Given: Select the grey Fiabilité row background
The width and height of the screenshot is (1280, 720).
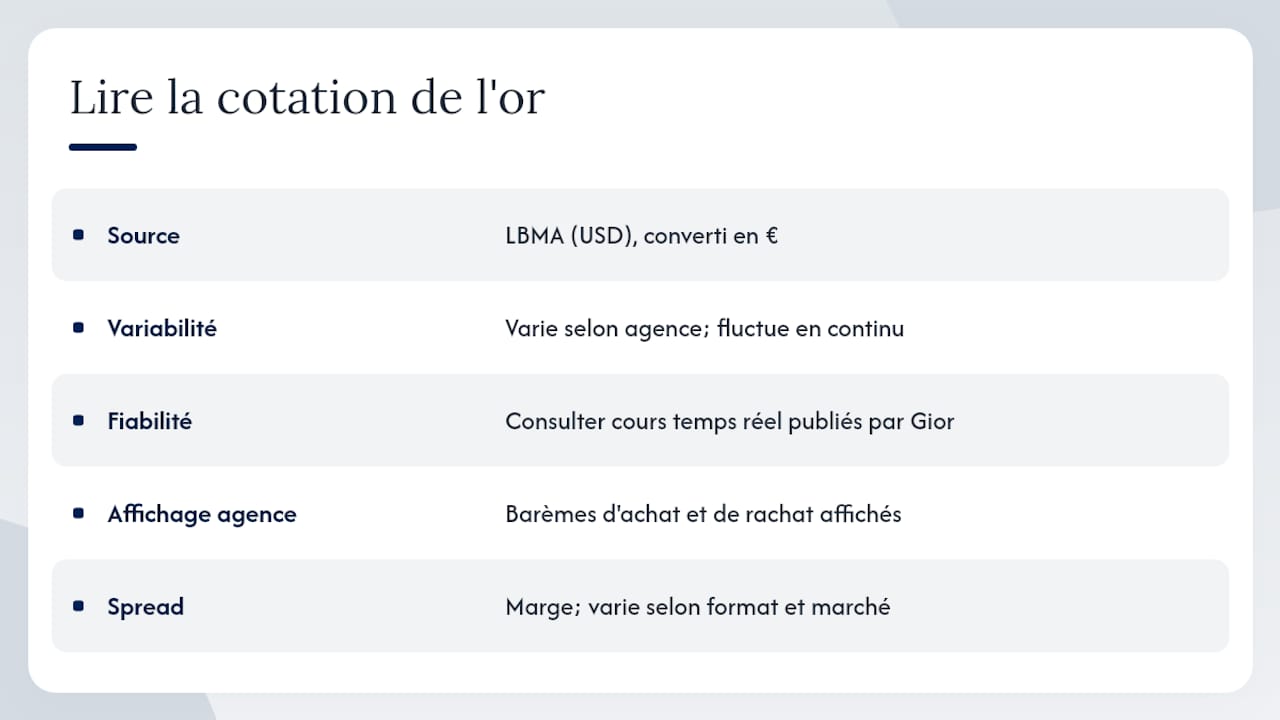Looking at the screenshot, I should point(640,421).
